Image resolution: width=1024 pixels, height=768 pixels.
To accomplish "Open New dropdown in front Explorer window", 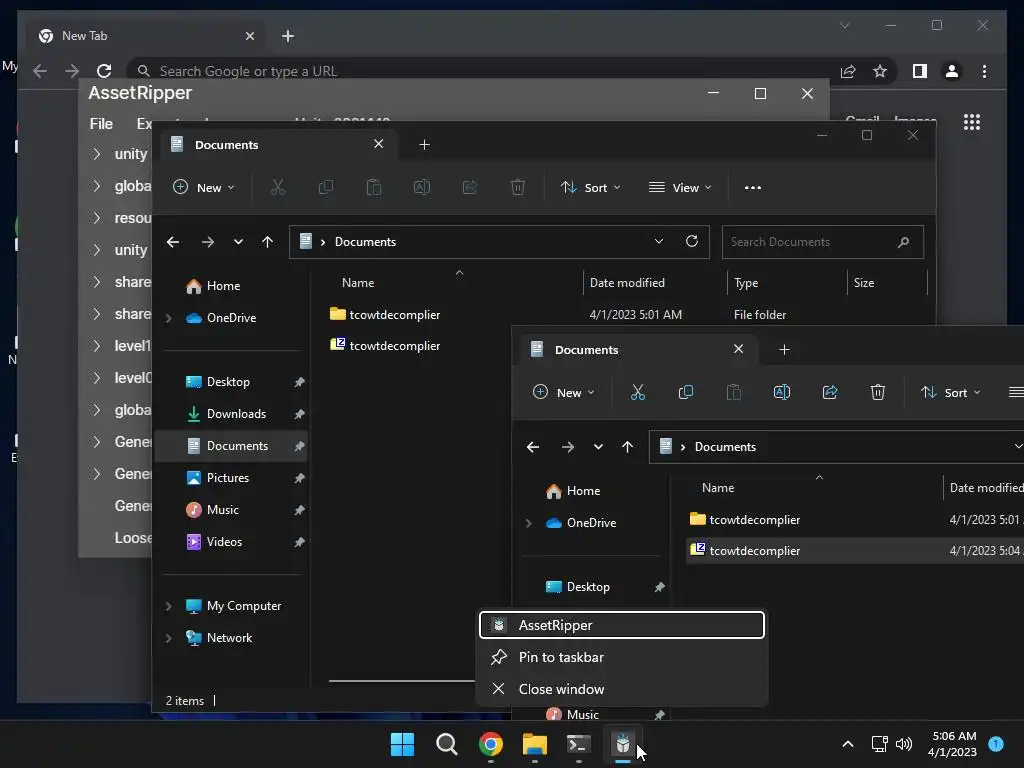I will [564, 392].
